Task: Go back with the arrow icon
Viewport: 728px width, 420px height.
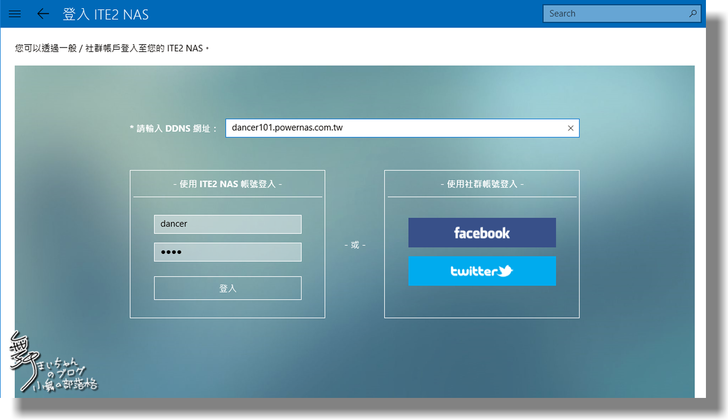Action: tap(43, 14)
